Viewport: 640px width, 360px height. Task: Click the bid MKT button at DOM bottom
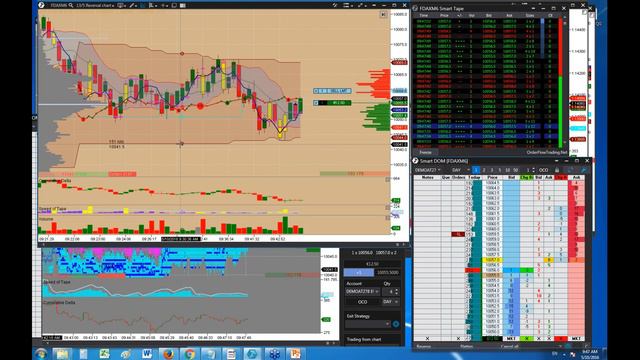[x=511, y=339]
